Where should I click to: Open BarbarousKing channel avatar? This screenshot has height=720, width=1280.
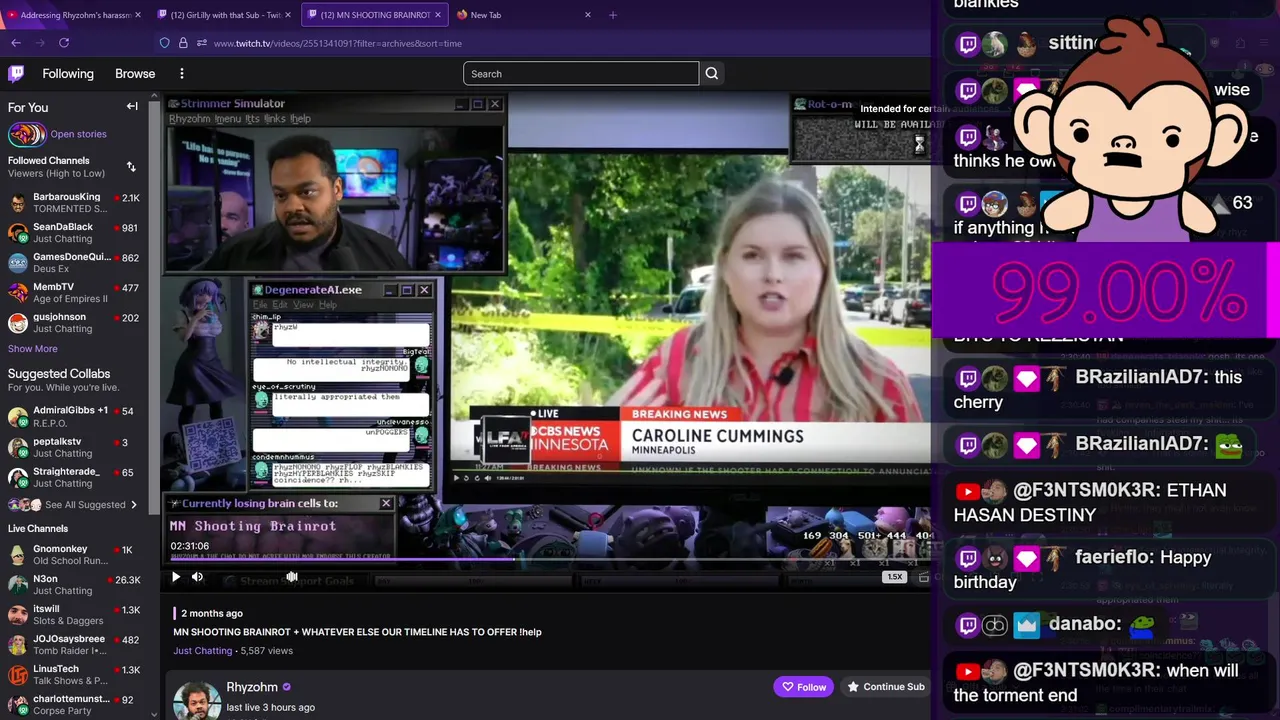[x=17, y=203]
